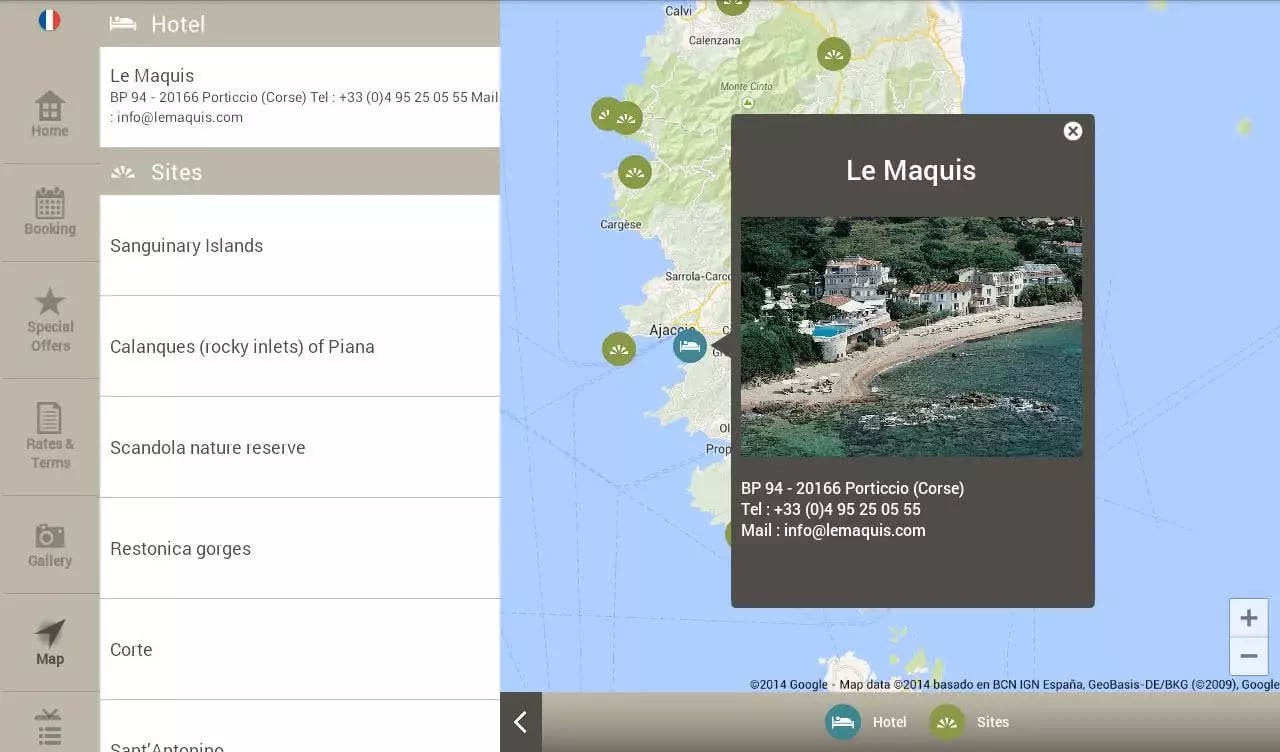Select the Map navigation item

(x=49, y=642)
